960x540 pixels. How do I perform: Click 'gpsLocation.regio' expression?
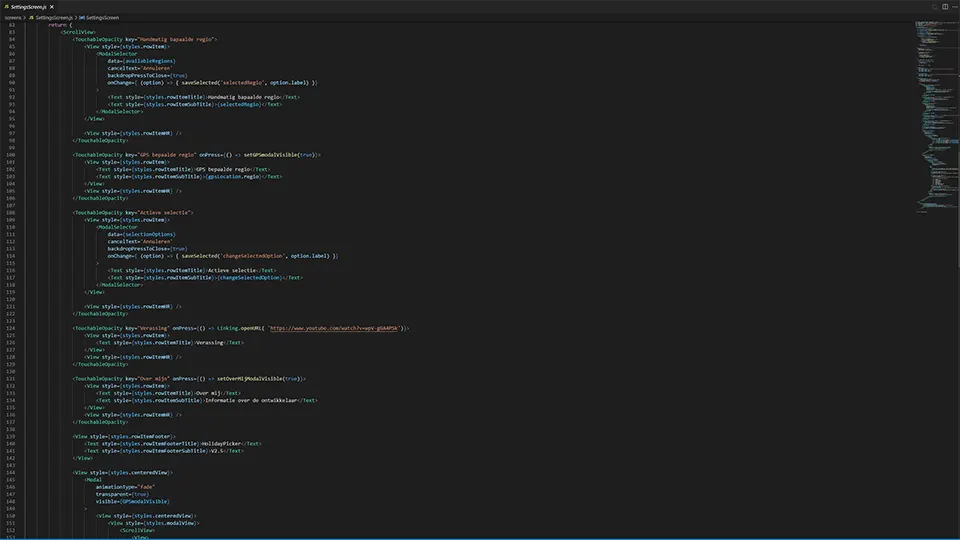pos(233,177)
